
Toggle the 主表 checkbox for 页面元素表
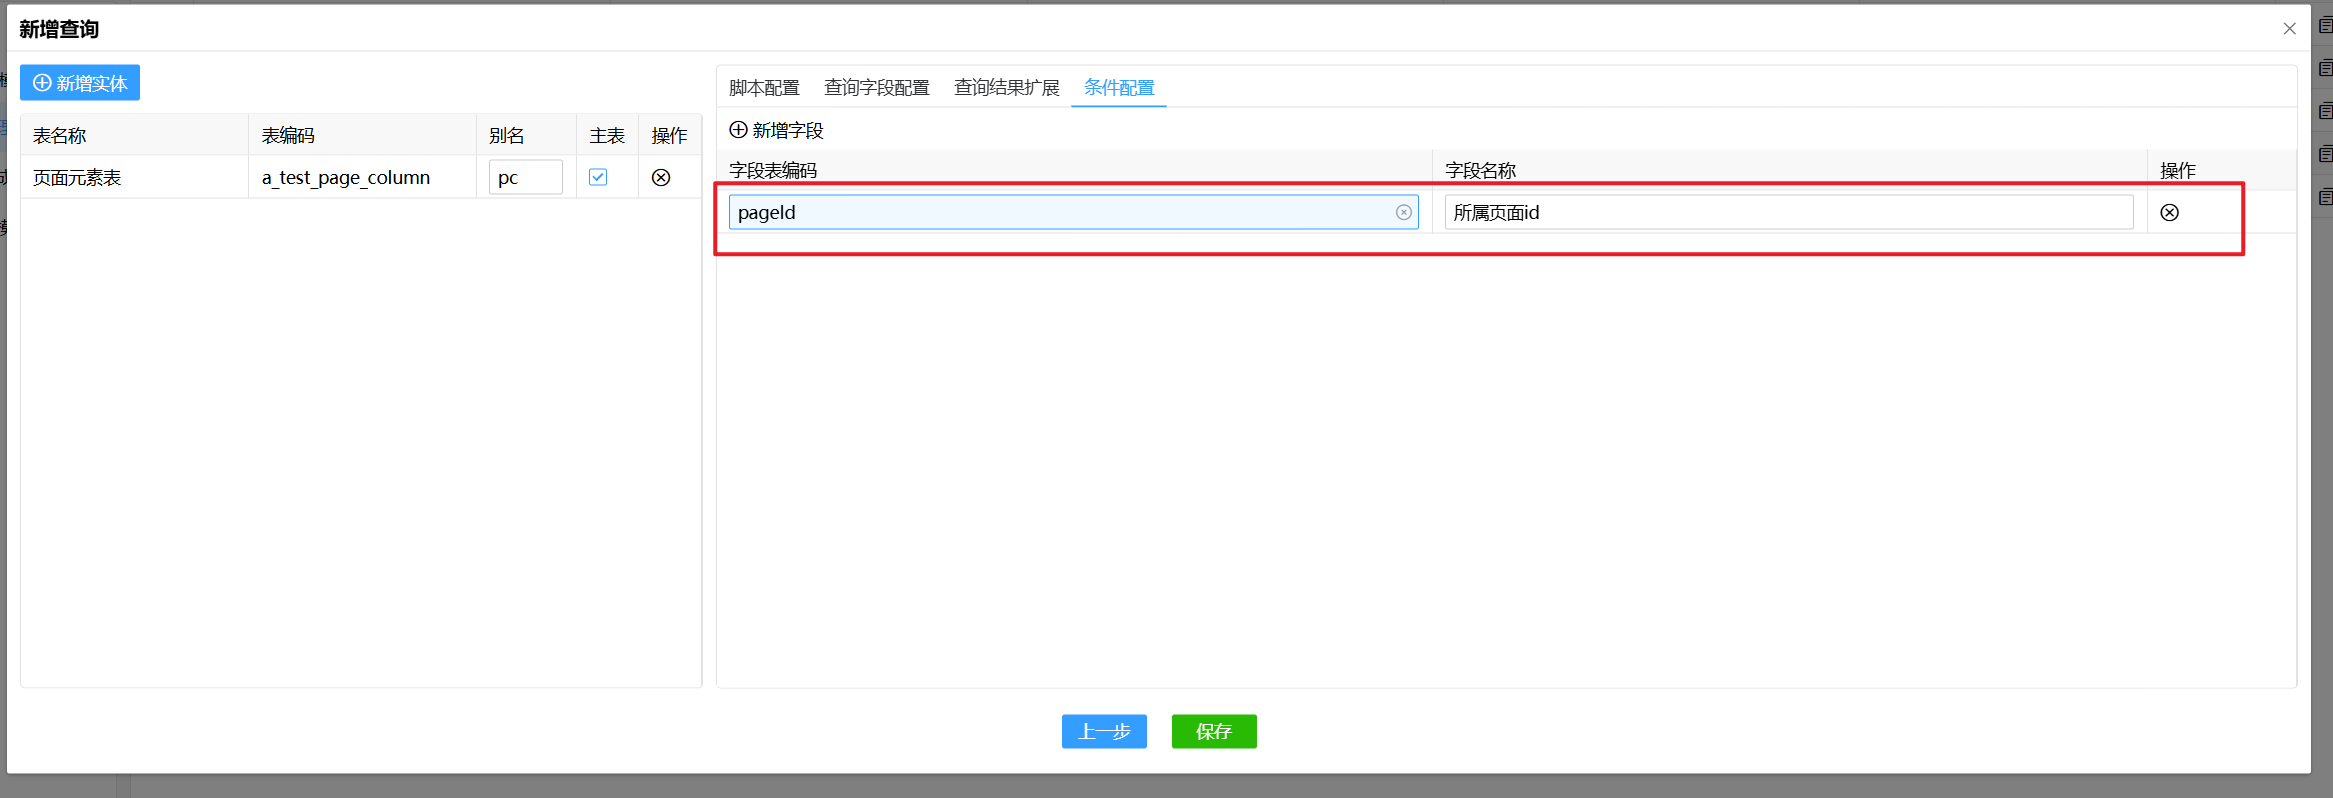click(x=598, y=177)
